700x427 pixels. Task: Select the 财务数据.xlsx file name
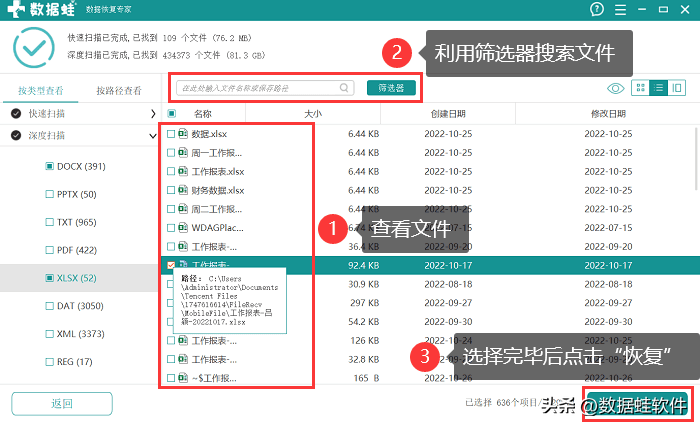(218, 190)
